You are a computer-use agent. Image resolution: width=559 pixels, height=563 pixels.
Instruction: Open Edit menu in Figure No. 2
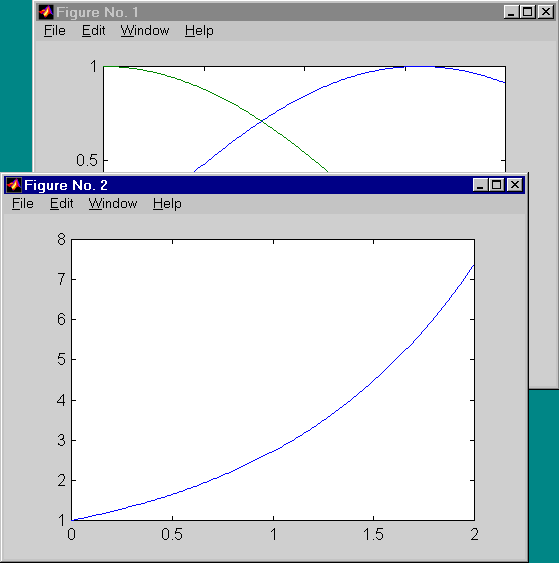tap(61, 204)
